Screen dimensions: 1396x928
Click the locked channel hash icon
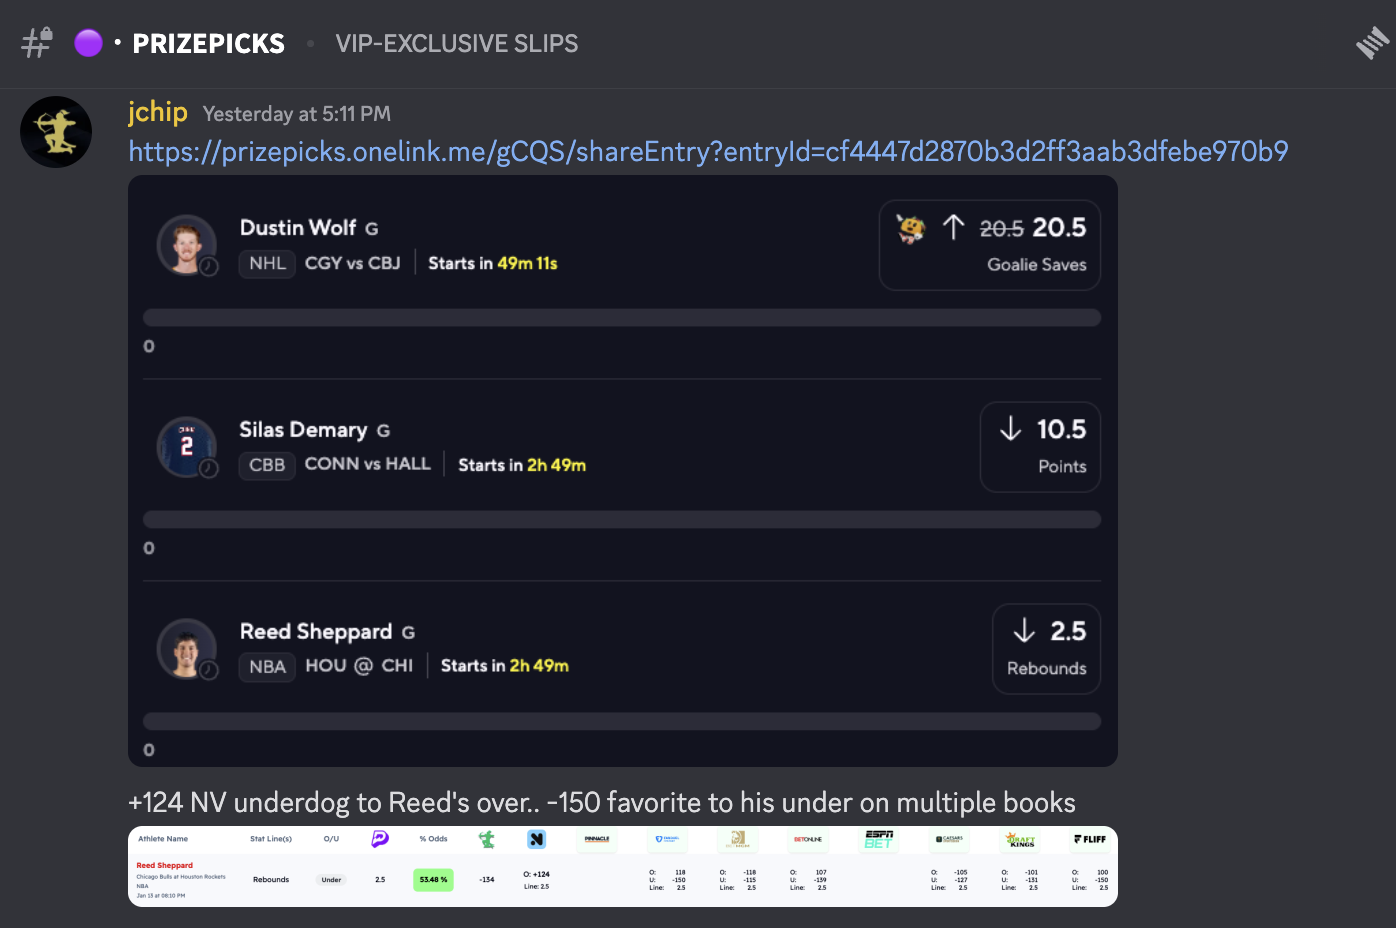pyautogui.click(x=37, y=43)
